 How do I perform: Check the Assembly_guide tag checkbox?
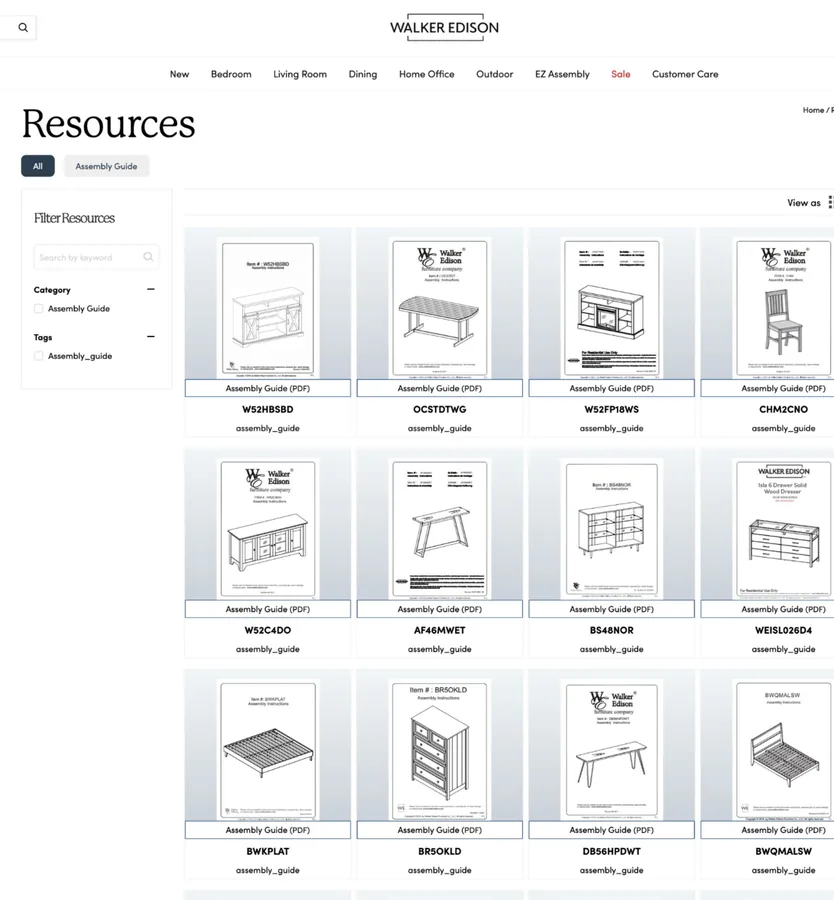coord(38,356)
